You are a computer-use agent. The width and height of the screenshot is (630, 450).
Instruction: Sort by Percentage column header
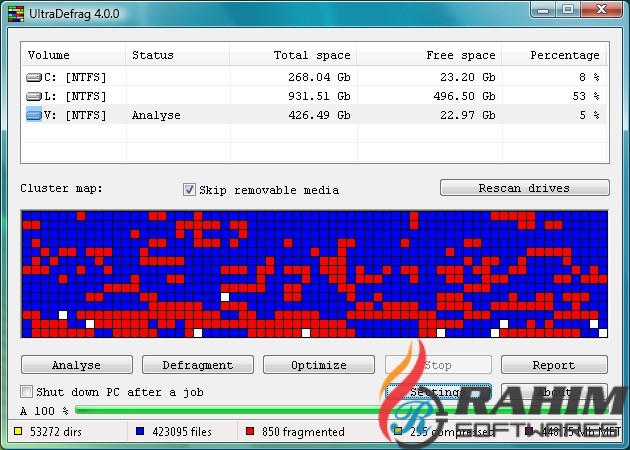554,55
